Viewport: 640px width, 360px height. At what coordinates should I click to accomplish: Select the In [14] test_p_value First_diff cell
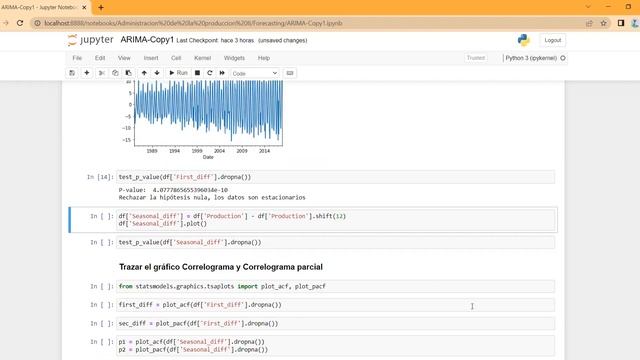point(336,177)
